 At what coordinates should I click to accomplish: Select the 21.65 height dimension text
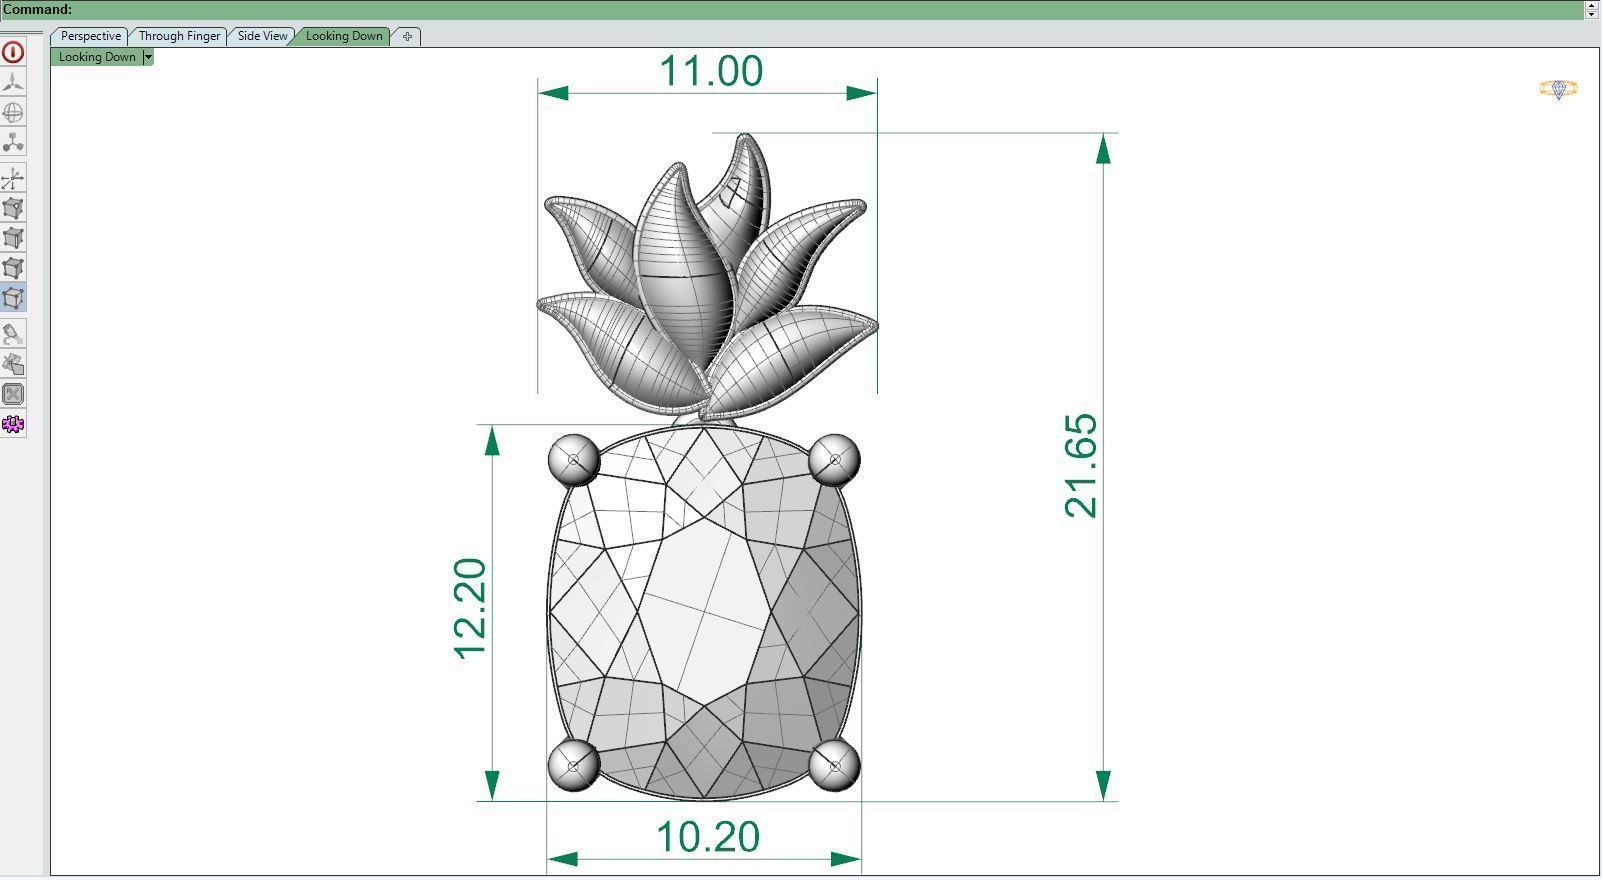[x=1080, y=466]
